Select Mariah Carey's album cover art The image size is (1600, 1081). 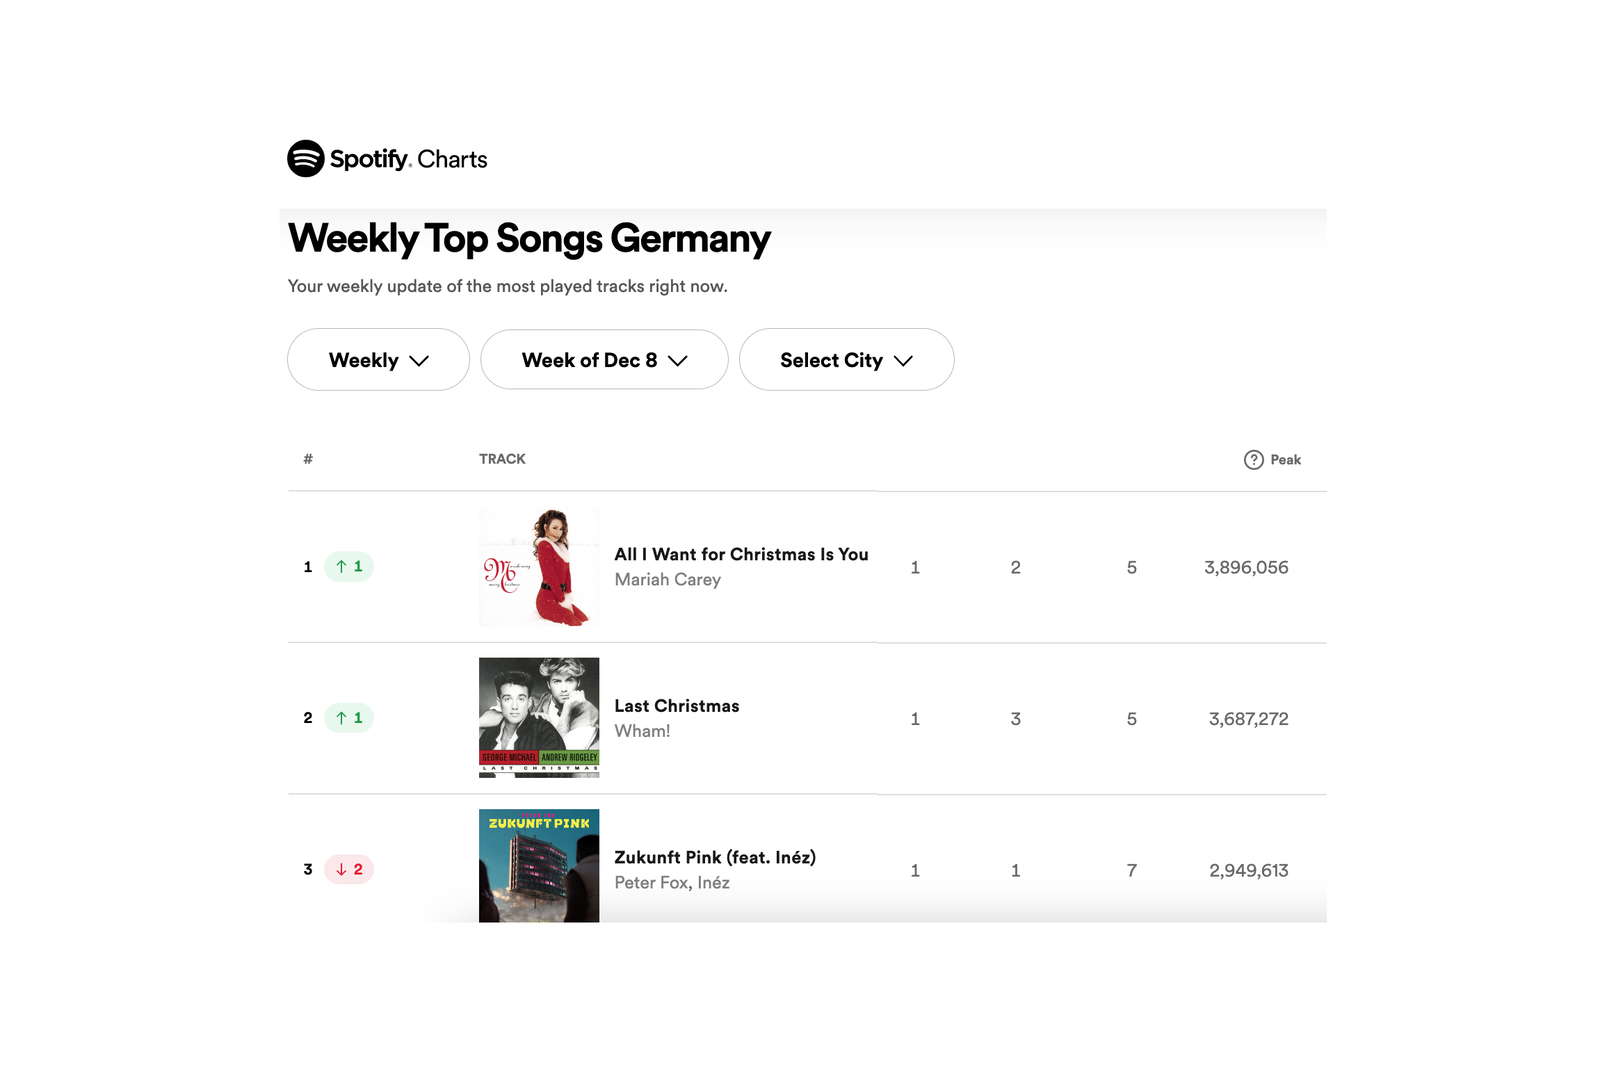[x=538, y=566]
